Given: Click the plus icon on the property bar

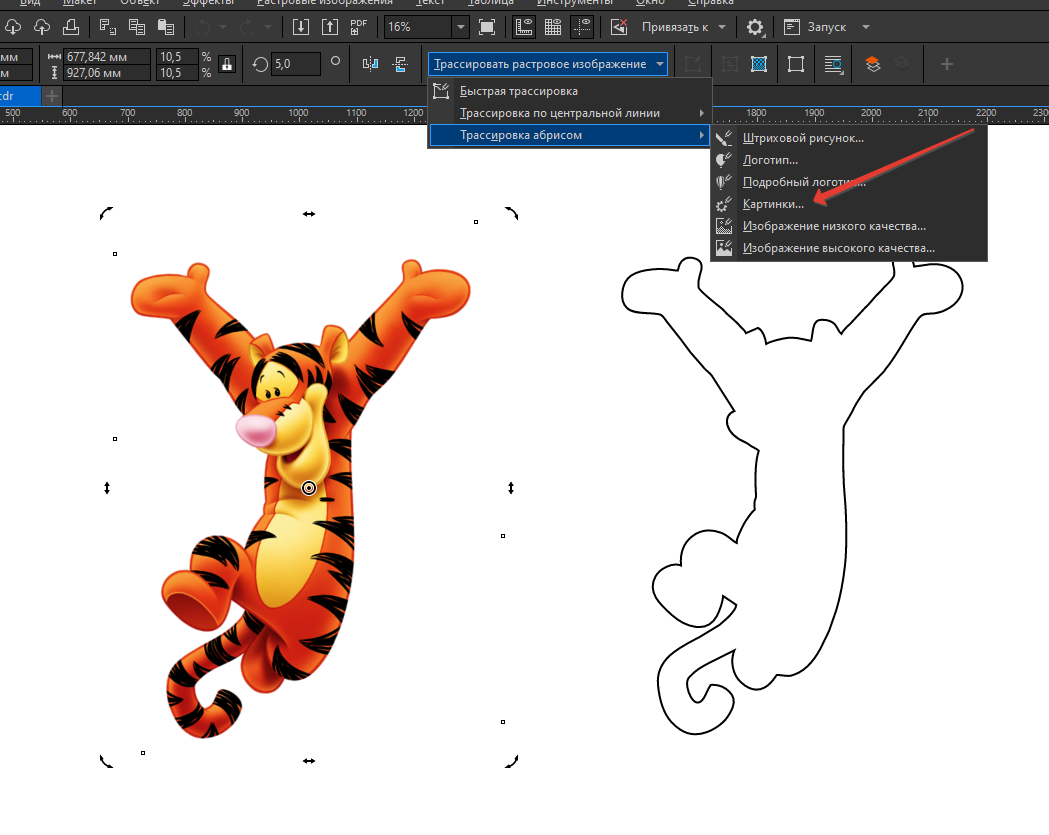Looking at the screenshot, I should (946, 64).
